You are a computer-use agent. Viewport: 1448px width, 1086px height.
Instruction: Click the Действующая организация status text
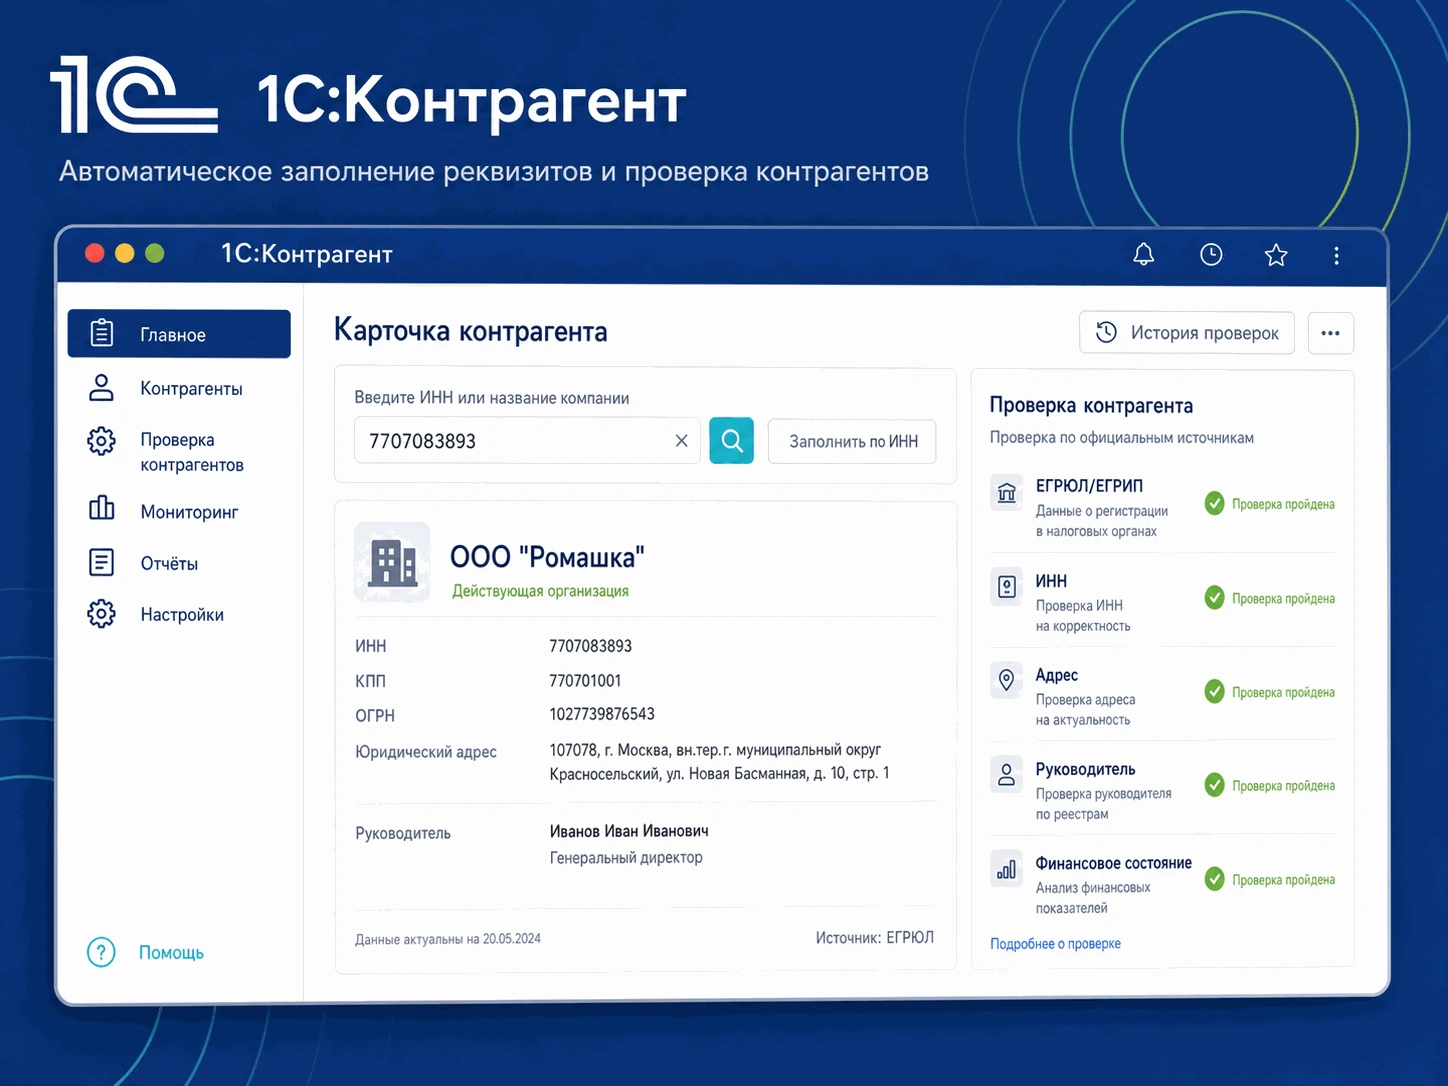pyautogui.click(x=540, y=591)
